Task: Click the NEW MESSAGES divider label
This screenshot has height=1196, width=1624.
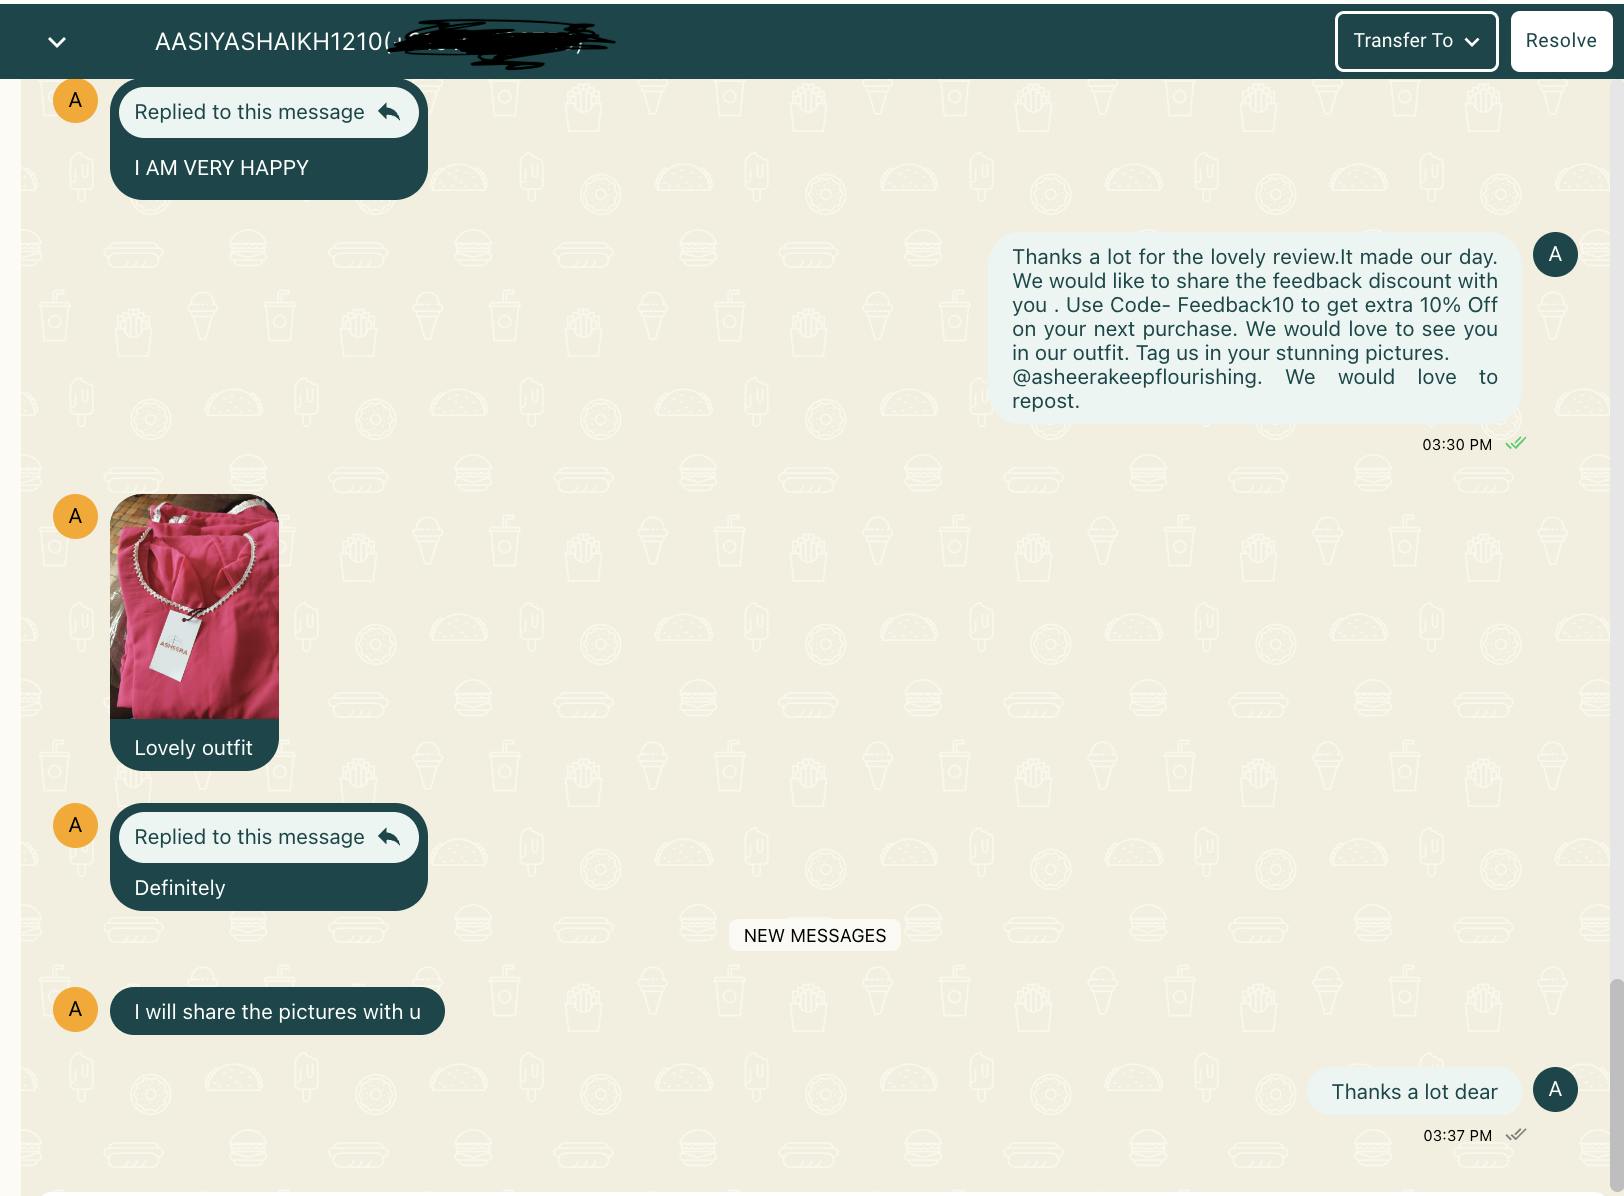Action: coord(814,936)
